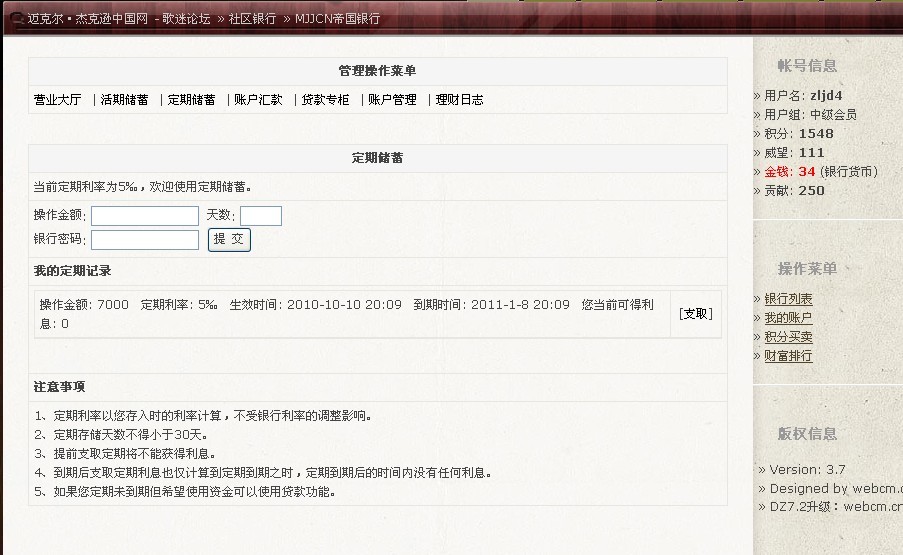Go to 社区银行 in the breadcrumb
Image resolution: width=903 pixels, height=555 pixels.
252,19
